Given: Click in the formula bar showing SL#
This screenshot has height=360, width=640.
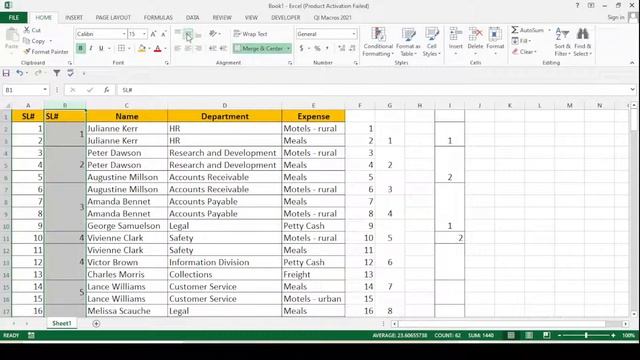Looking at the screenshot, I should (373, 90).
